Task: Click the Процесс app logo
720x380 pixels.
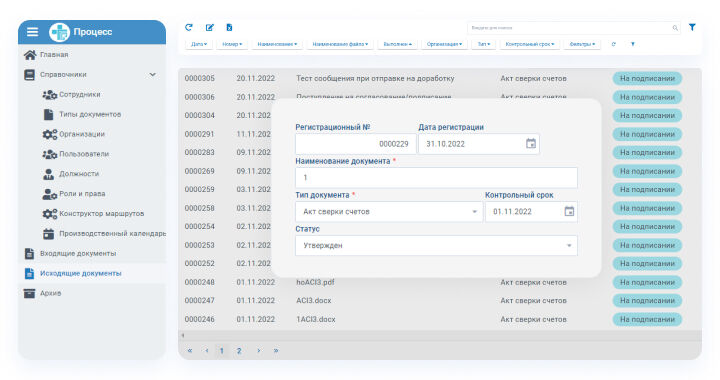Action: [x=59, y=32]
